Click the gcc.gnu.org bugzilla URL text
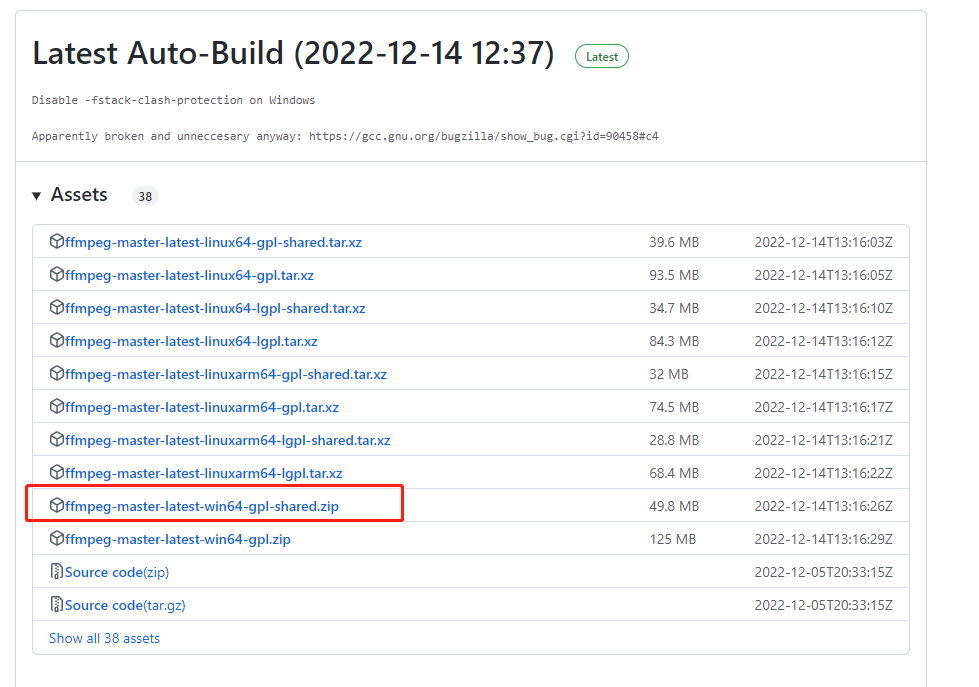This screenshot has height=687, width=979. click(484, 136)
